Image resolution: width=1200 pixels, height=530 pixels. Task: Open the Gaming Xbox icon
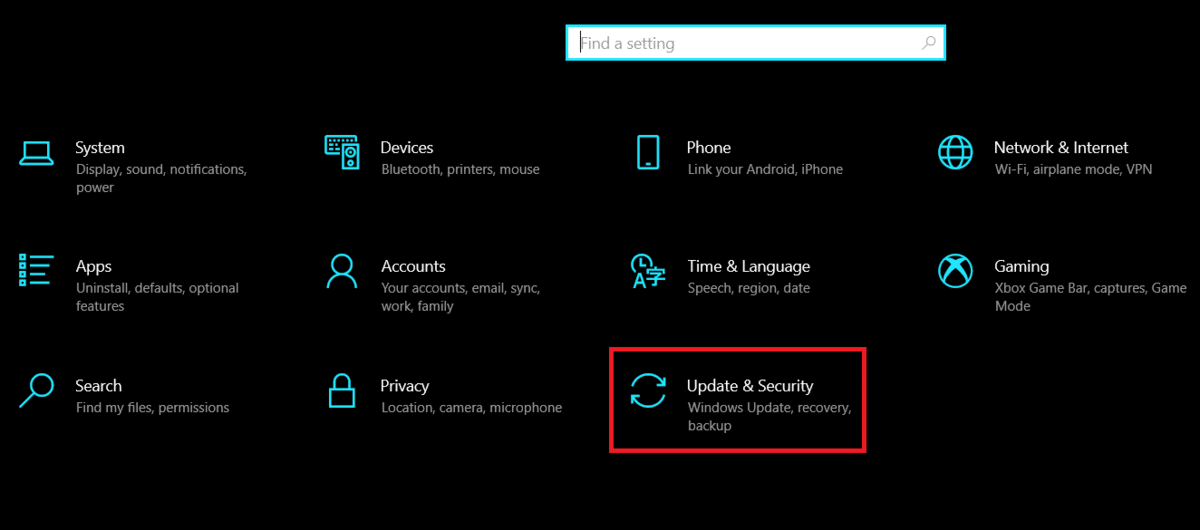(955, 270)
